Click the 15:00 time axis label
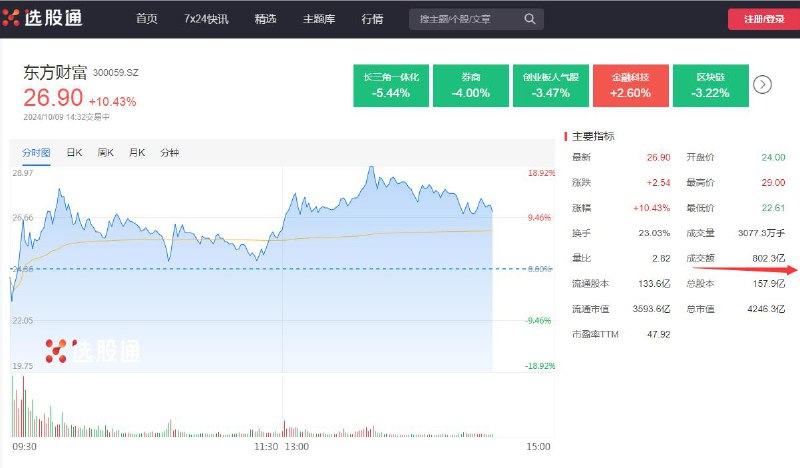This screenshot has width=800, height=468. click(x=538, y=447)
